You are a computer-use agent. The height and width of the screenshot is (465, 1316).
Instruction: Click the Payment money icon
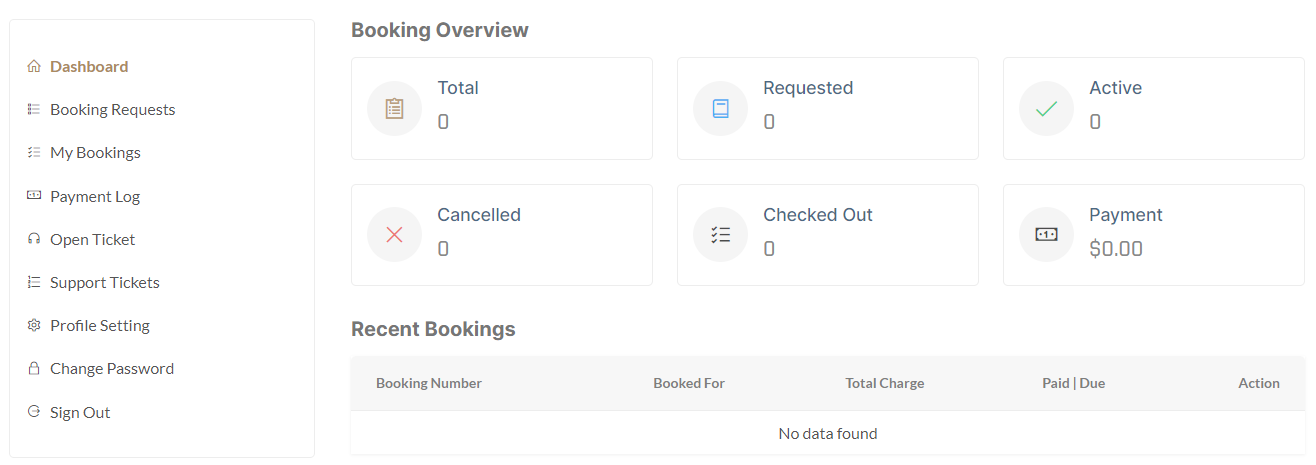click(x=1046, y=235)
